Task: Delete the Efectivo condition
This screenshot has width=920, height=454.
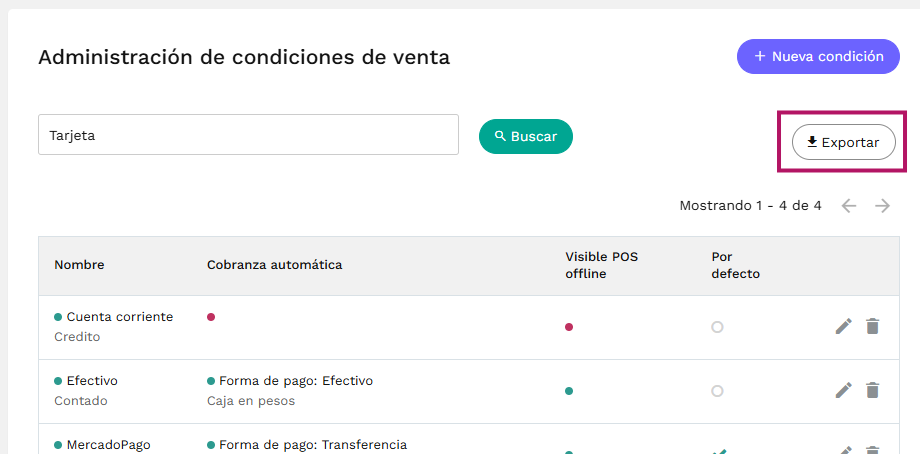Action: pyautogui.click(x=872, y=390)
